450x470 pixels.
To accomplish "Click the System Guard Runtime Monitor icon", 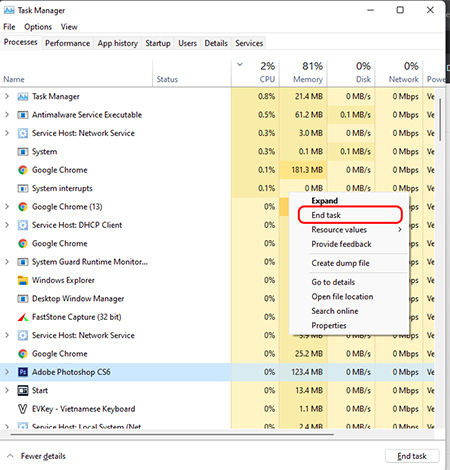I will (x=23, y=262).
